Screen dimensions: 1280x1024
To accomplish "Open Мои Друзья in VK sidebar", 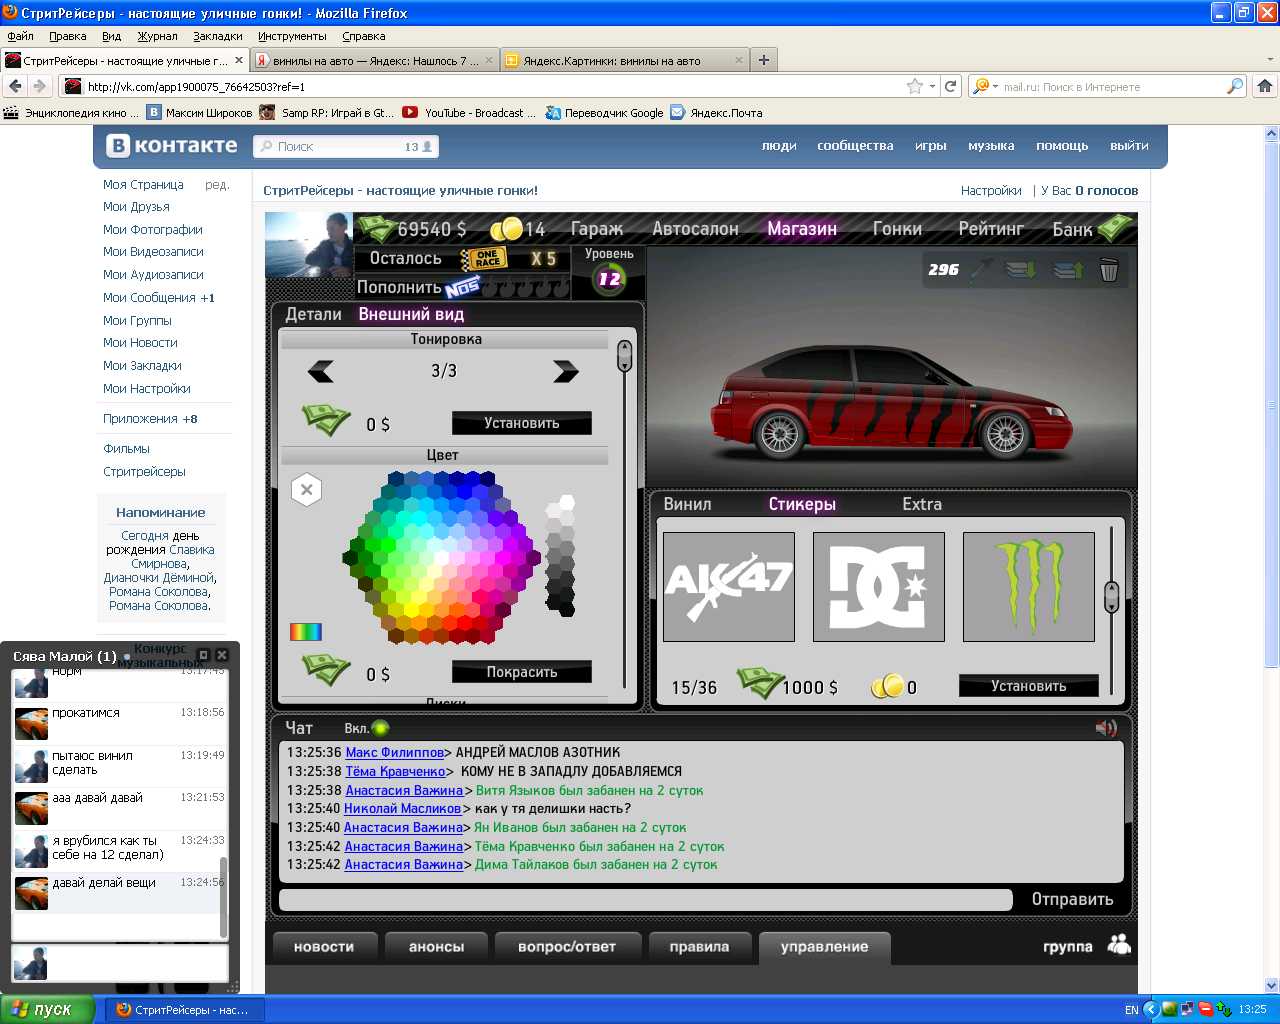I will [136, 207].
